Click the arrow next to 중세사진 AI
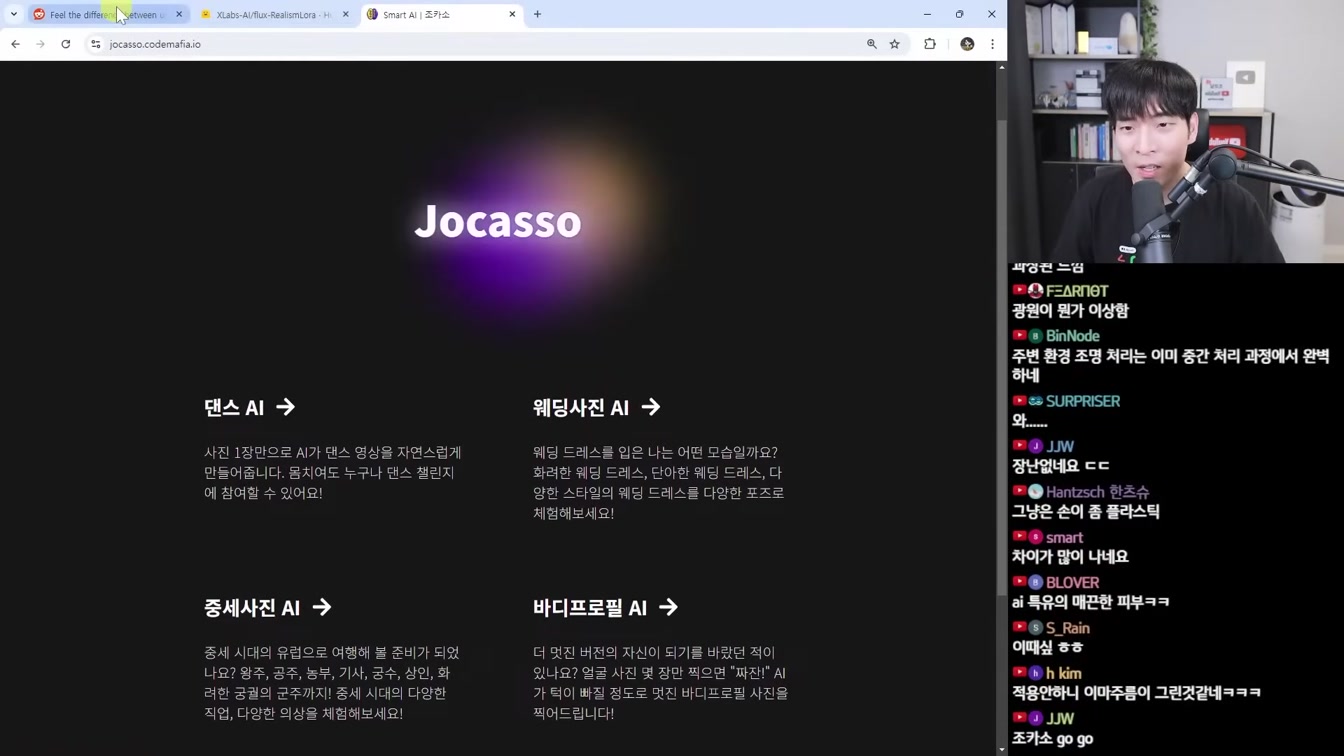 pos(322,607)
